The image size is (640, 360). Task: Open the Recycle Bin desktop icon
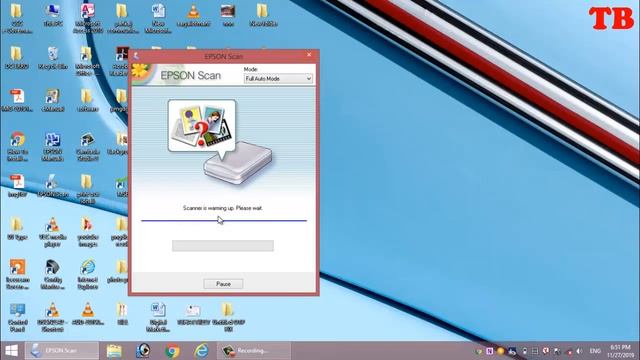coord(53,58)
